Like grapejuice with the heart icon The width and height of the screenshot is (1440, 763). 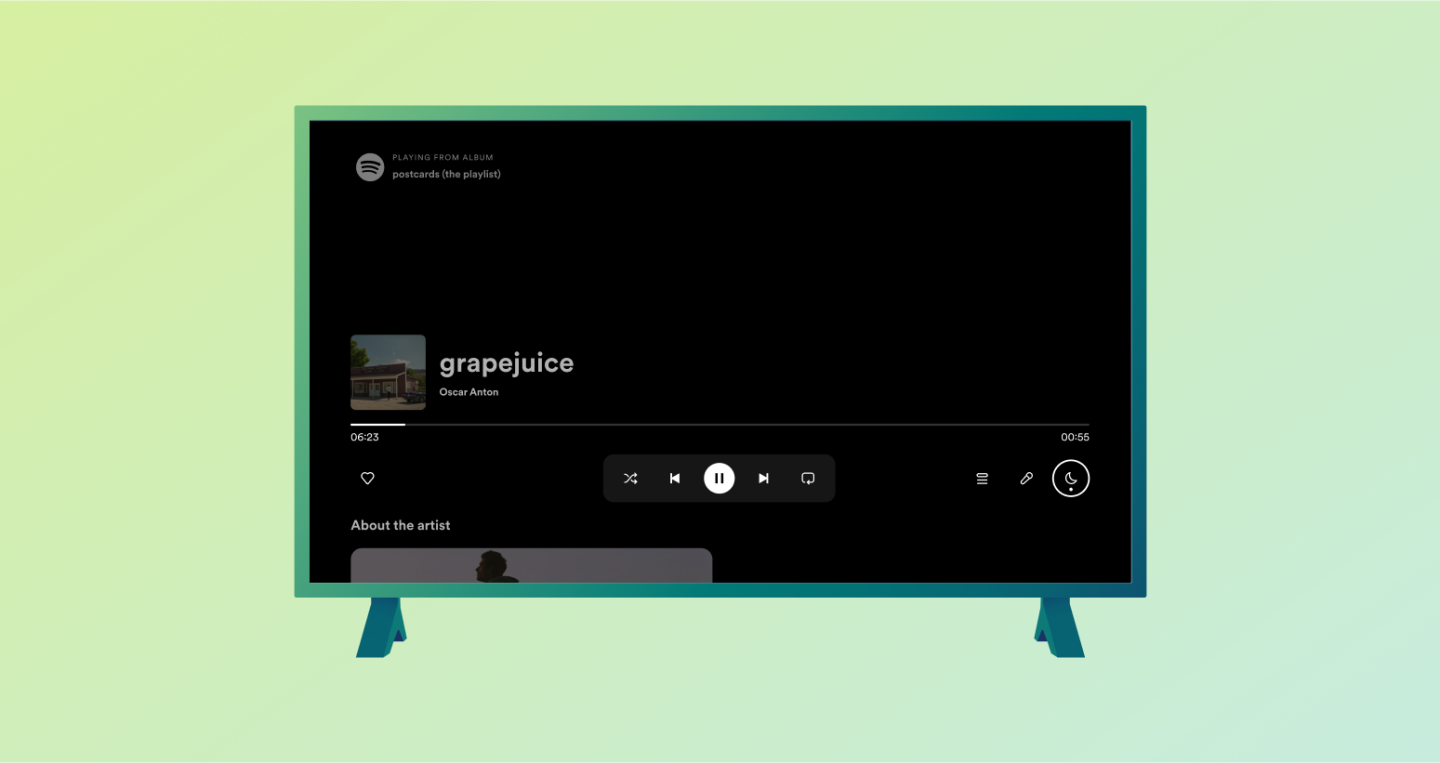tap(367, 478)
